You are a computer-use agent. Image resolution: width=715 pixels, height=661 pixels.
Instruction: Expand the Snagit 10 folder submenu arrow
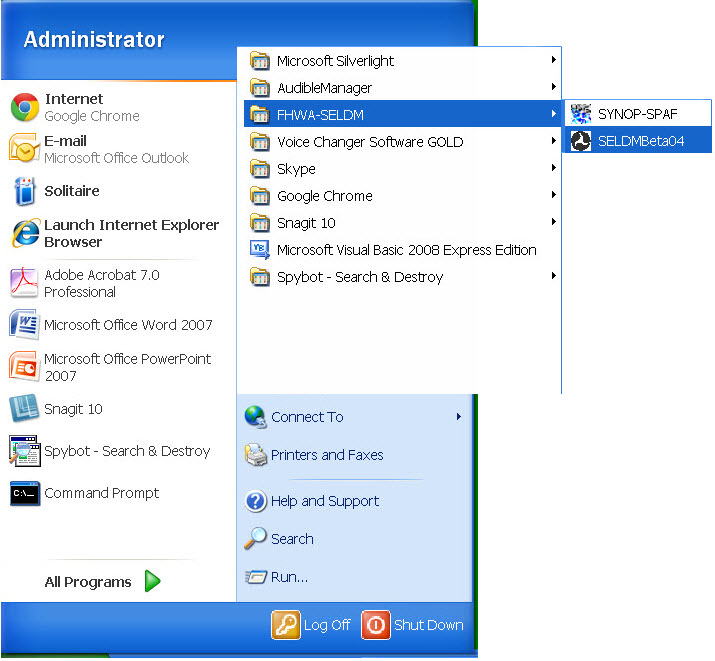tap(553, 223)
